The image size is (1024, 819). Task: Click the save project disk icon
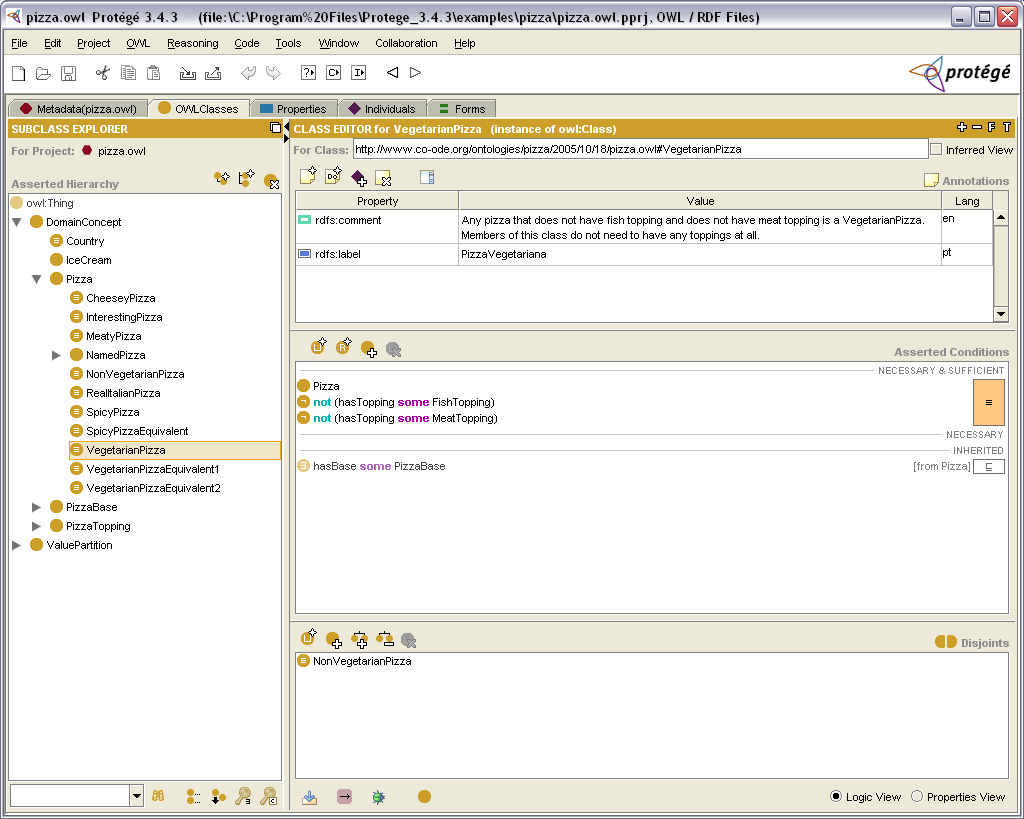(x=69, y=73)
